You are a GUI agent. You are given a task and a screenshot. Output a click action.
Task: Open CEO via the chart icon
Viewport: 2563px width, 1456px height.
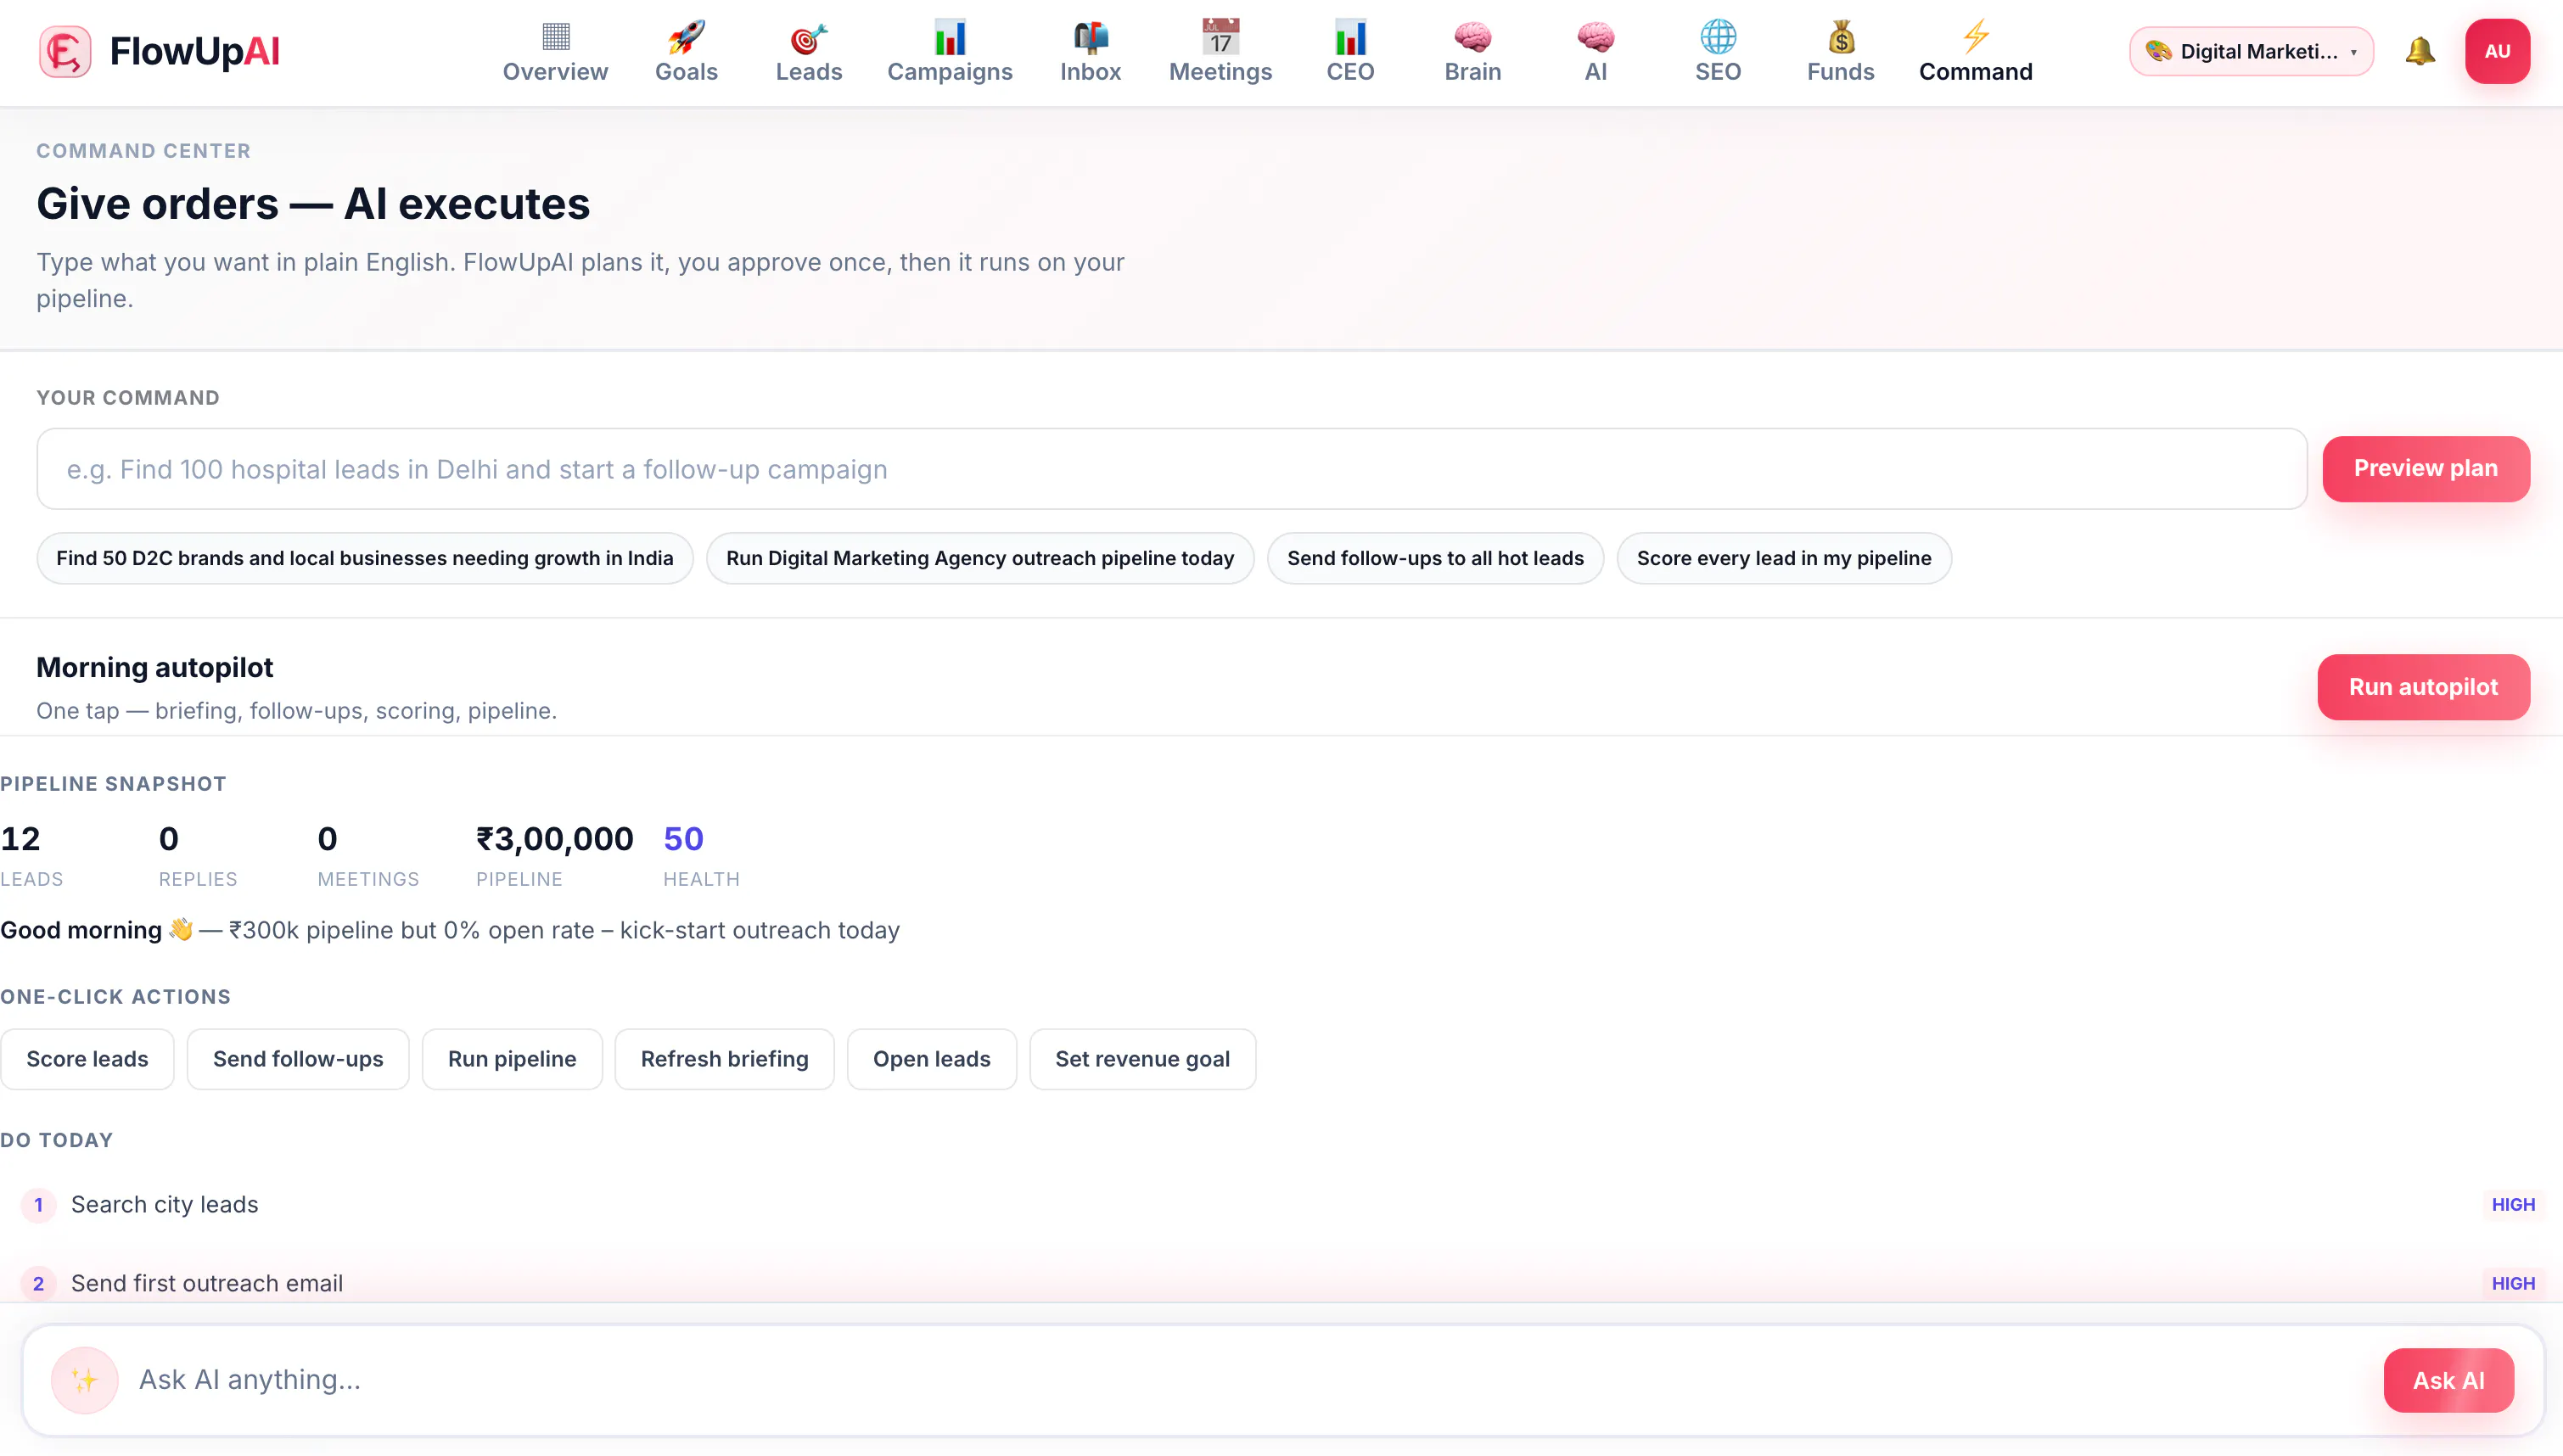pyautogui.click(x=1350, y=37)
